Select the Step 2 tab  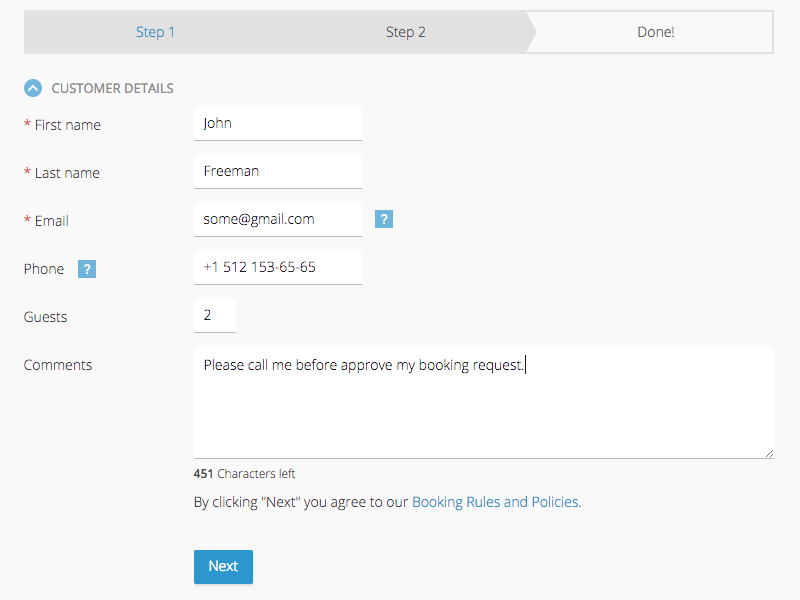click(x=406, y=32)
